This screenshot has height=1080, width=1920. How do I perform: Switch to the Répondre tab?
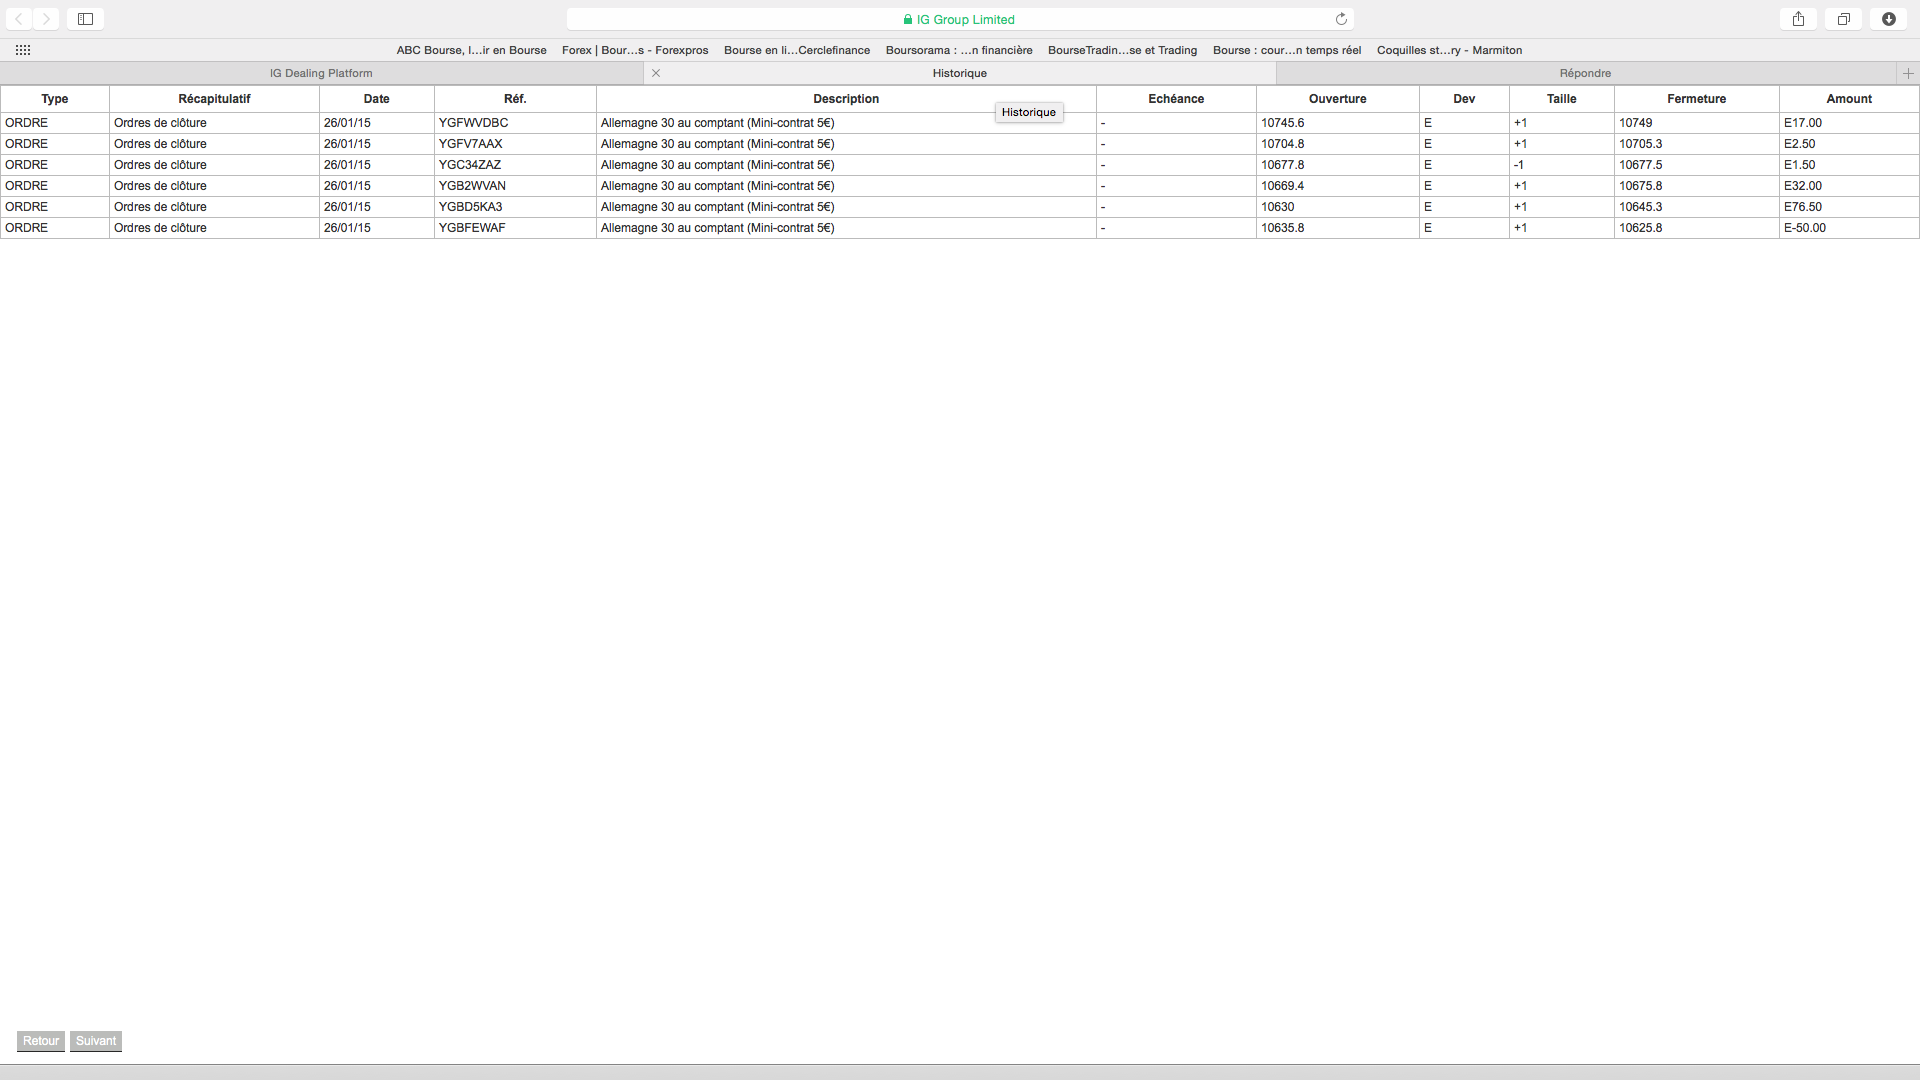point(1585,73)
